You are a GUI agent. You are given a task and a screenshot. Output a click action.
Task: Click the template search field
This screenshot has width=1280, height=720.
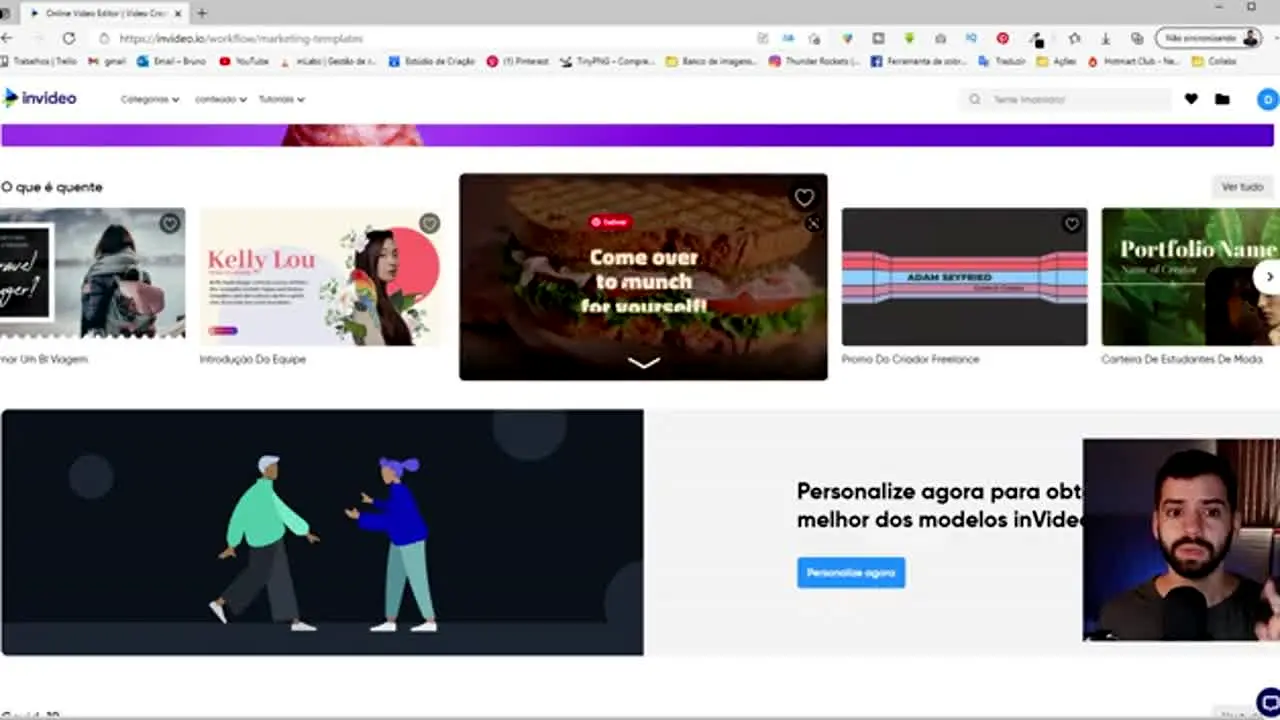pyautogui.click(x=1066, y=99)
